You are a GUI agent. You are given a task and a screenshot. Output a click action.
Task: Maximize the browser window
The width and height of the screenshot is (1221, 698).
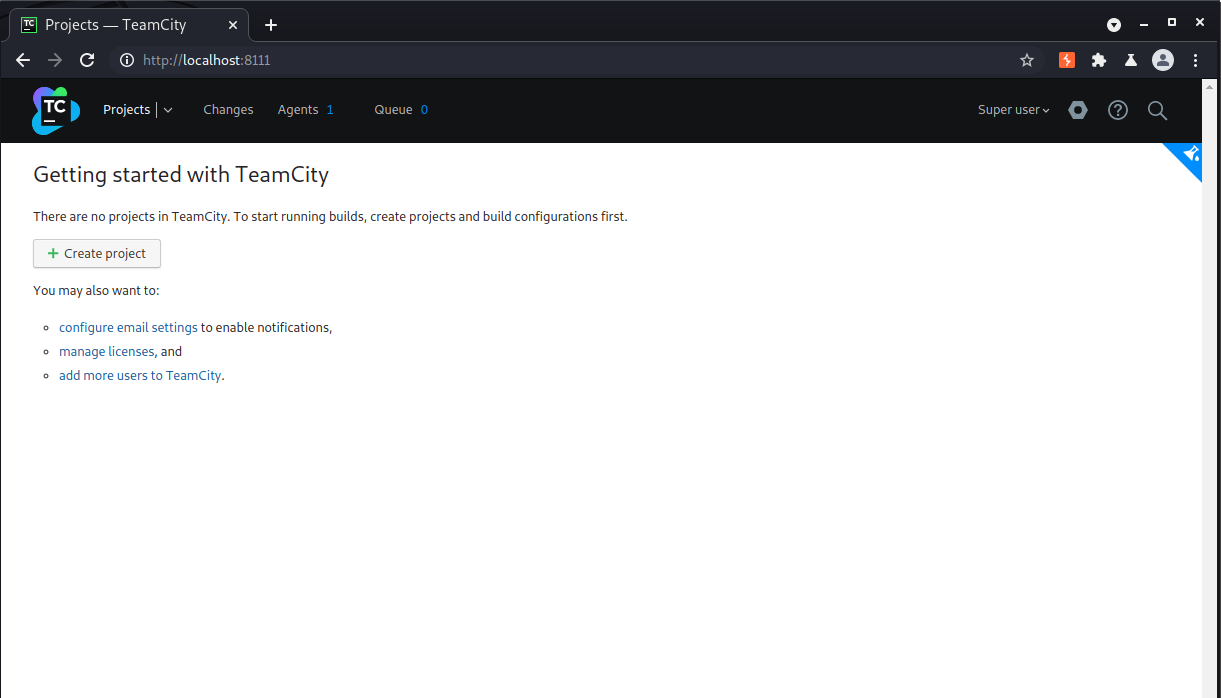point(1172,22)
